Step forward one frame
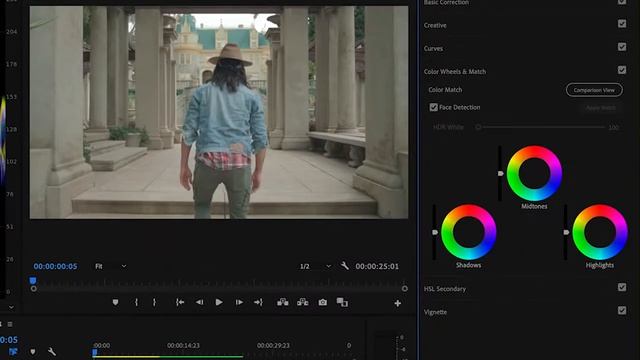Viewport: 640px width, 360px height. pos(239,302)
